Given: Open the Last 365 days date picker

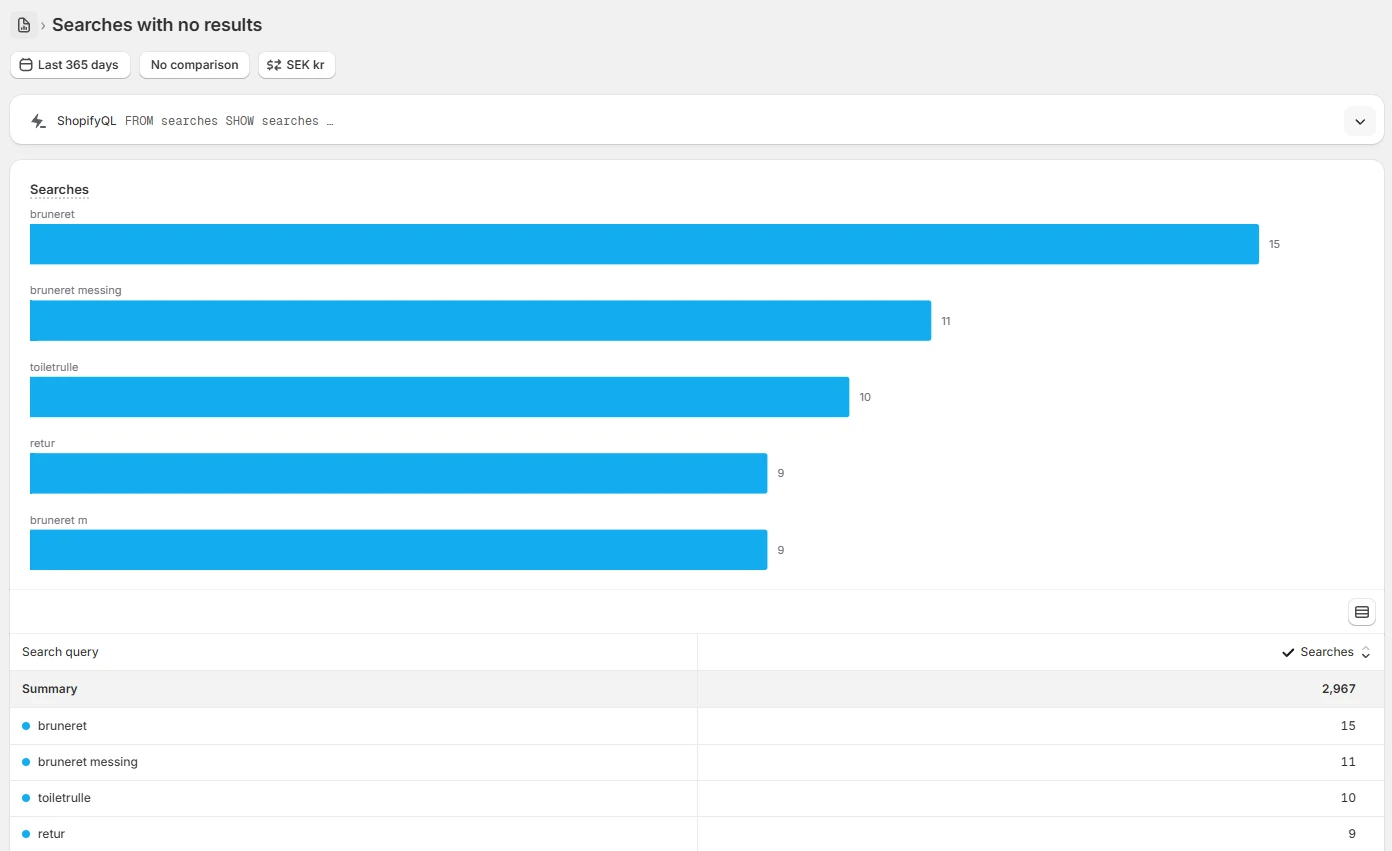Looking at the screenshot, I should [x=69, y=65].
